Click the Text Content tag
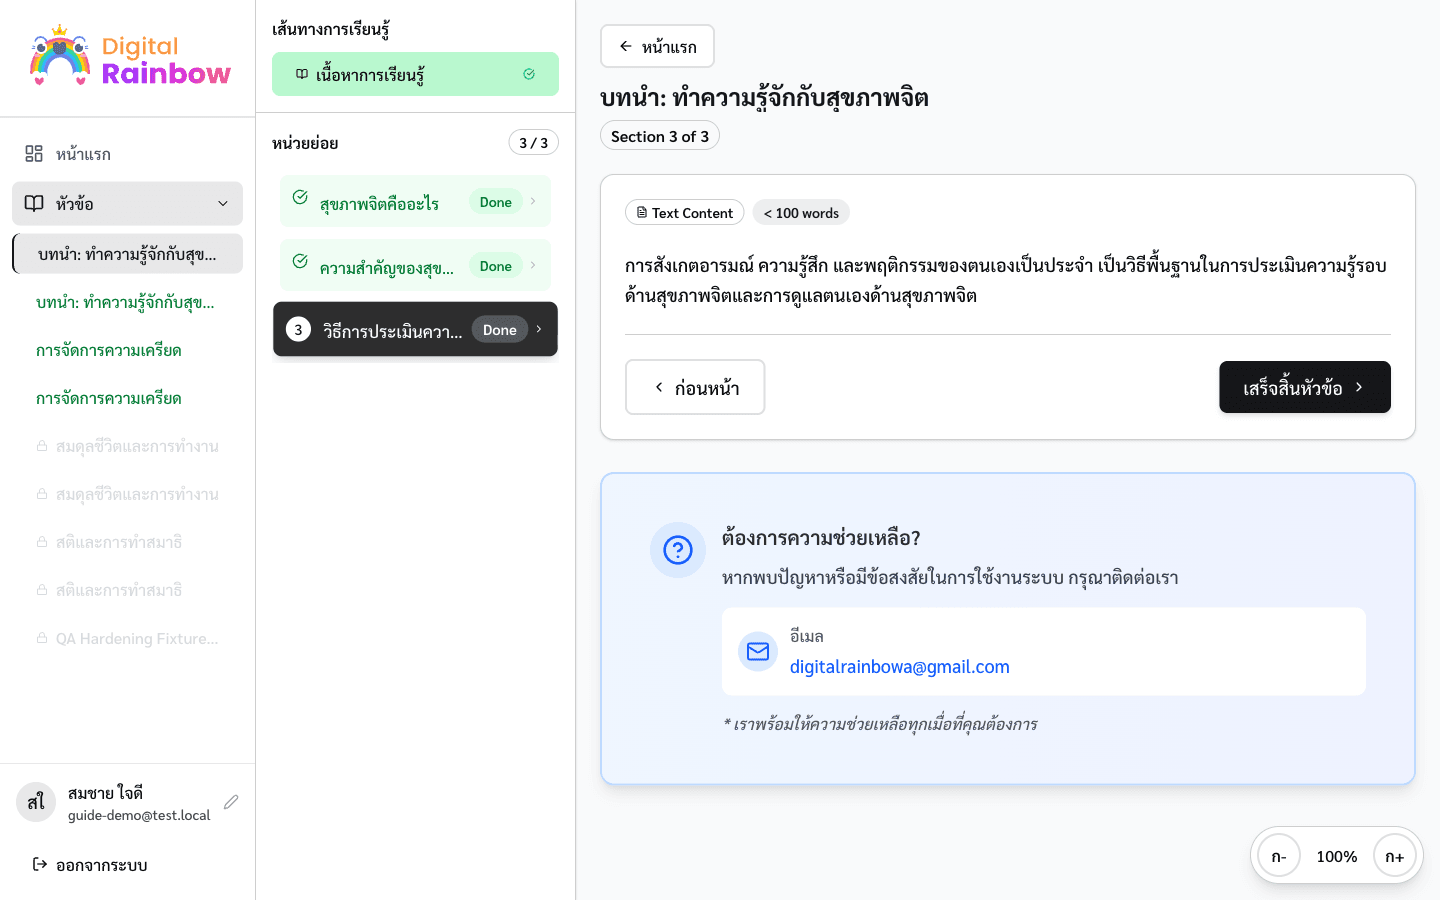Screen dimensions: 1440x900 (685, 213)
